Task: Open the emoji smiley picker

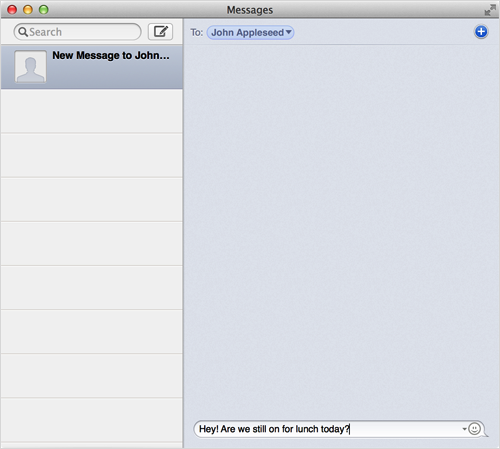Action: coord(474,429)
